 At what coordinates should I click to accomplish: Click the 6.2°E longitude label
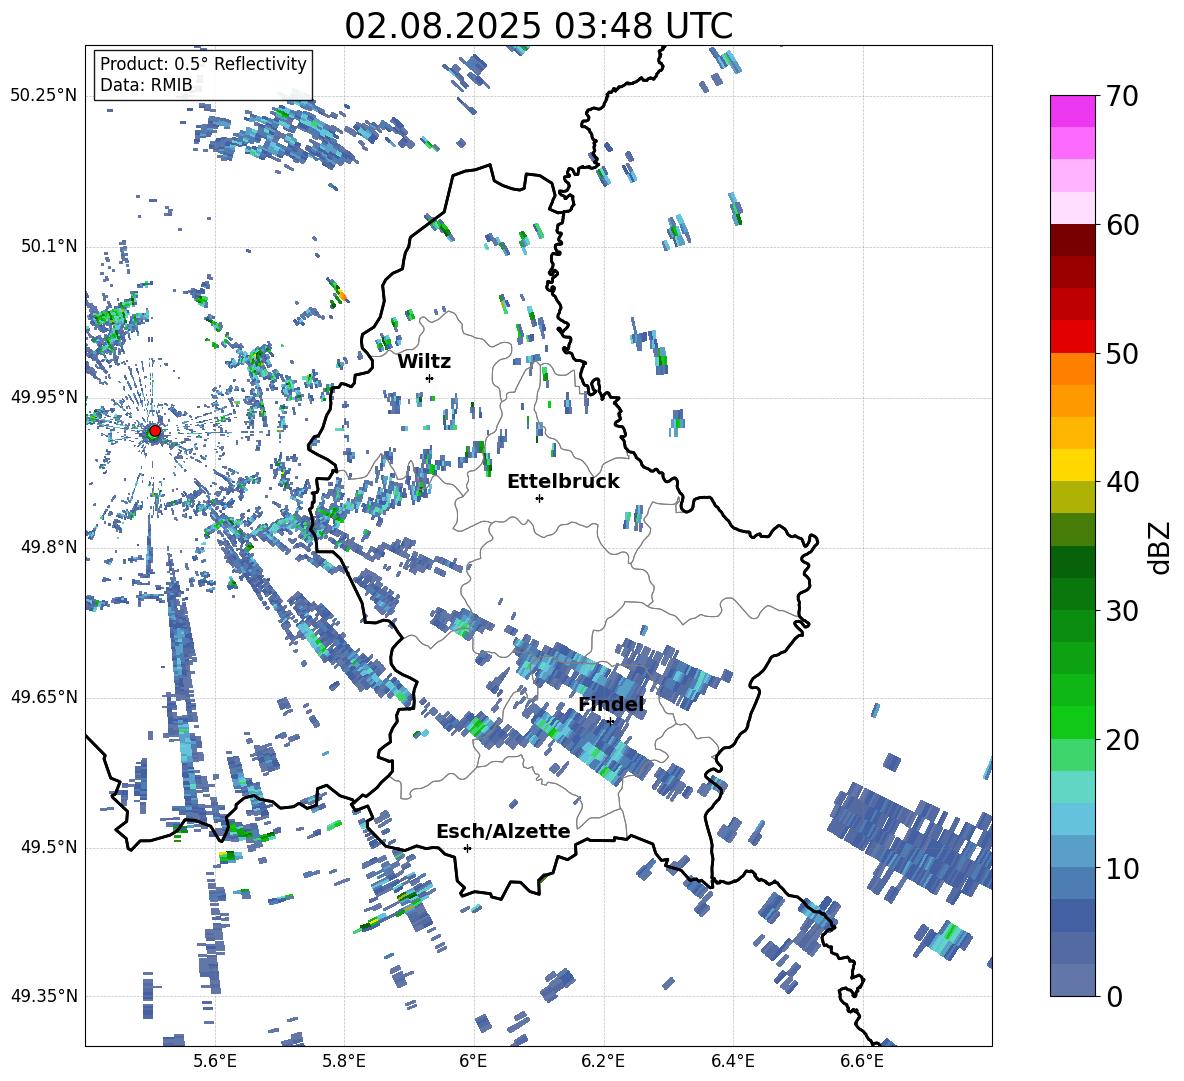point(603,1061)
